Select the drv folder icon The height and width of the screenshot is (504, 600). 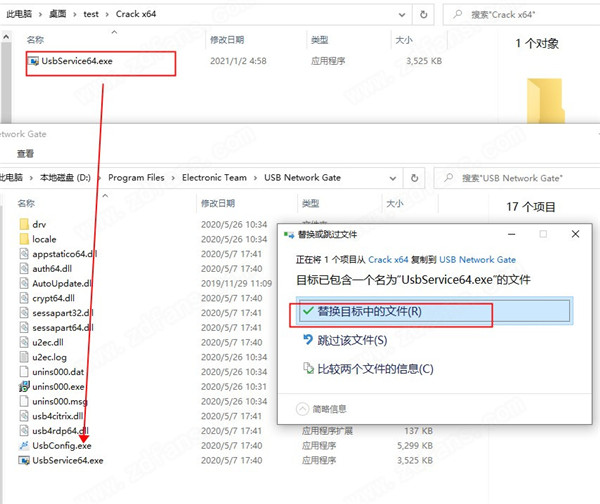click(x=25, y=224)
